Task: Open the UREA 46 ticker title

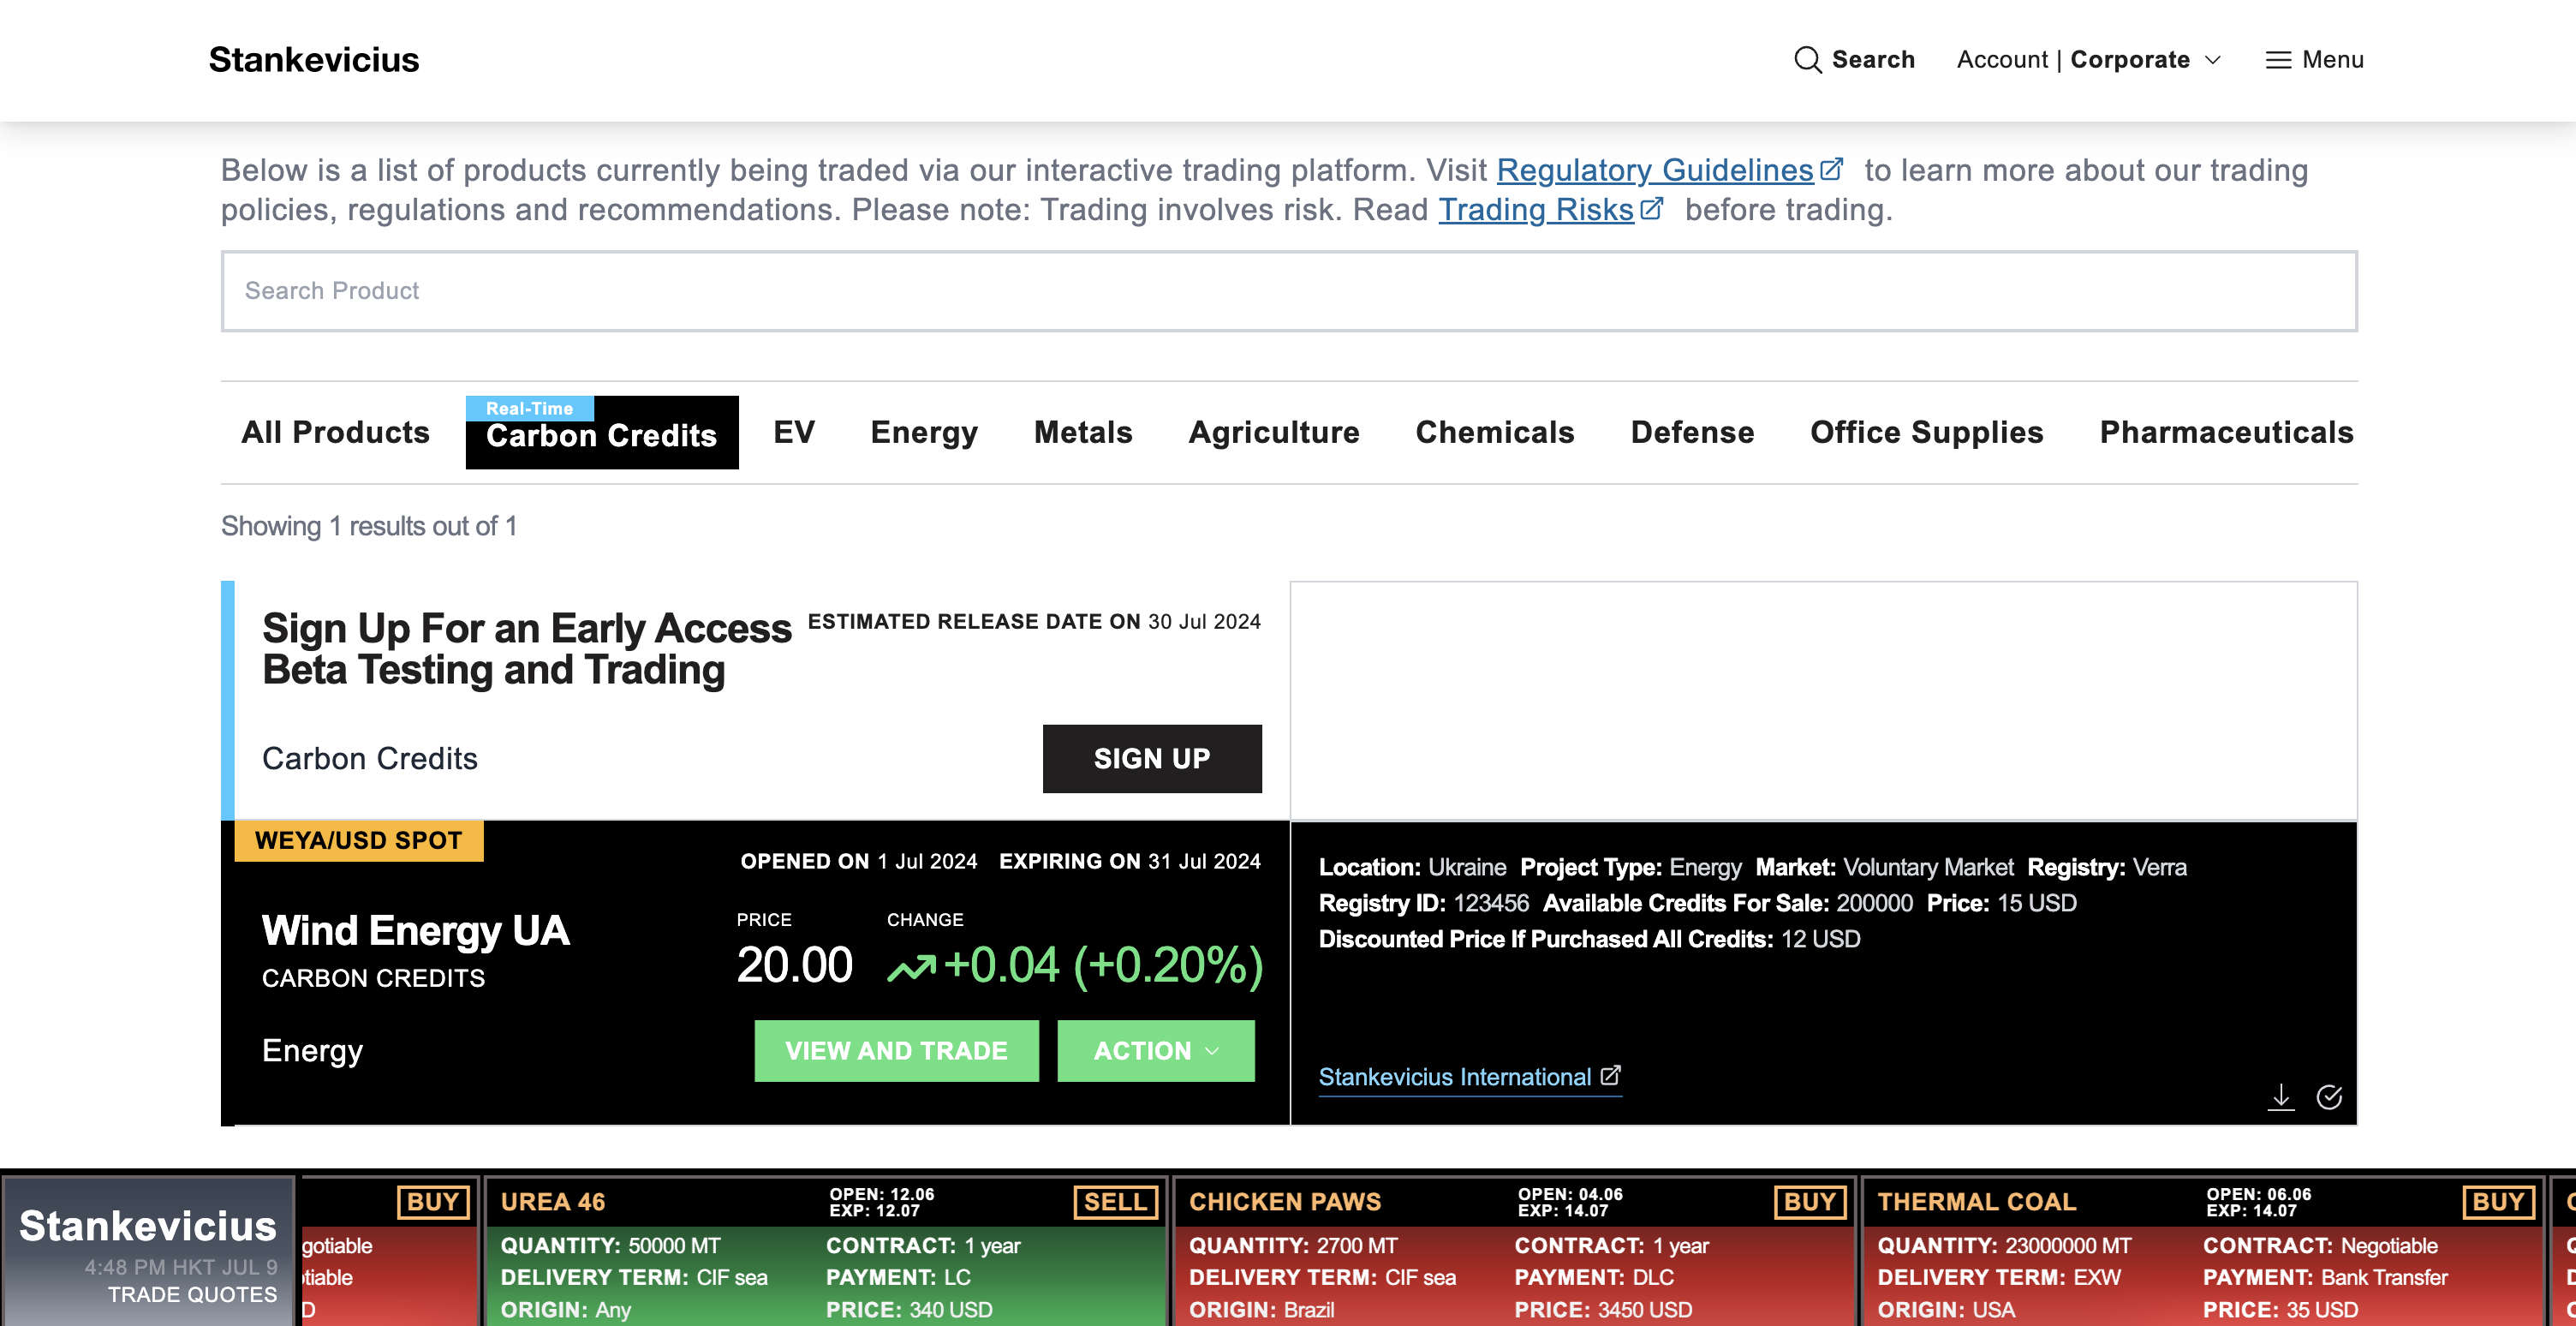Action: tap(553, 1202)
